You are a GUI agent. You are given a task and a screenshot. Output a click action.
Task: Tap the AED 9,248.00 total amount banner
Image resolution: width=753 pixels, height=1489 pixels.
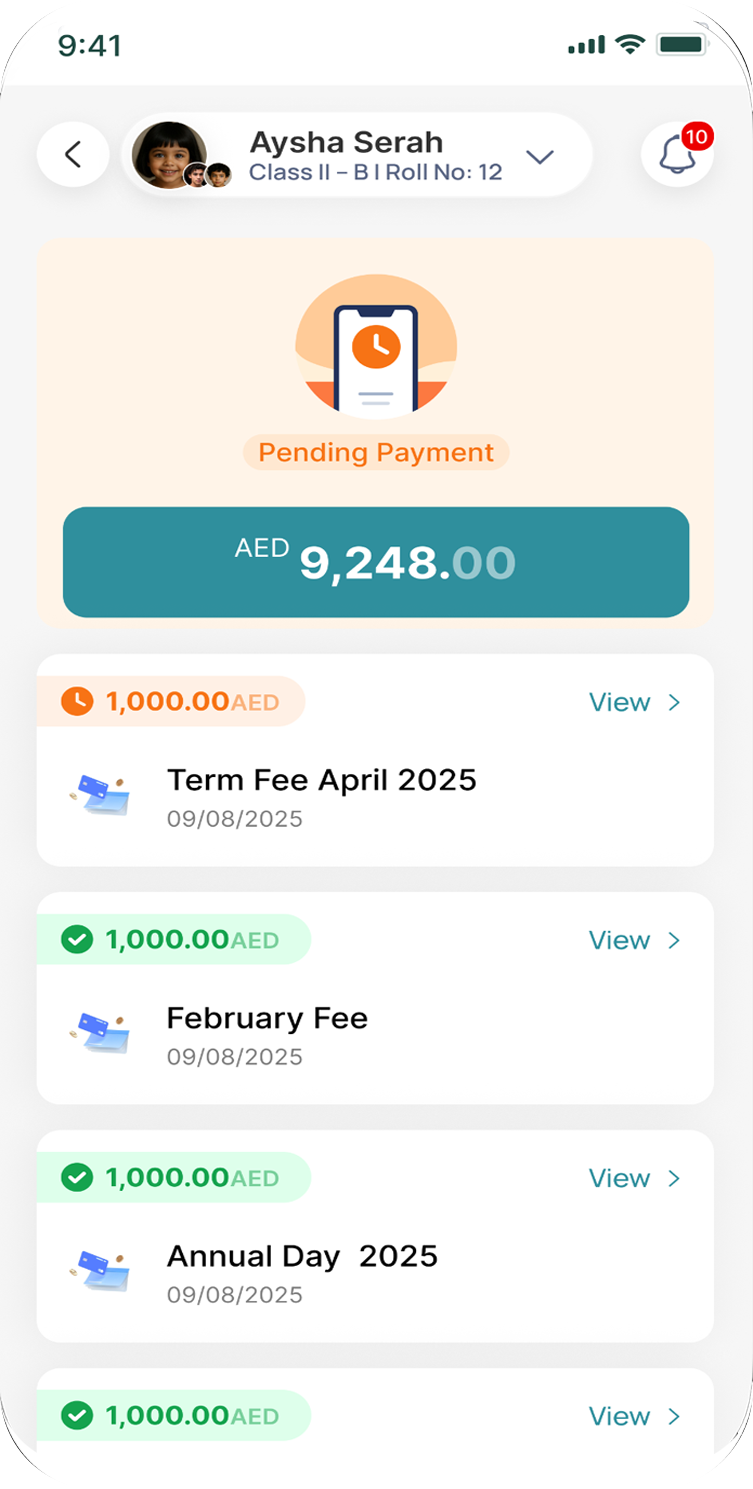376,562
